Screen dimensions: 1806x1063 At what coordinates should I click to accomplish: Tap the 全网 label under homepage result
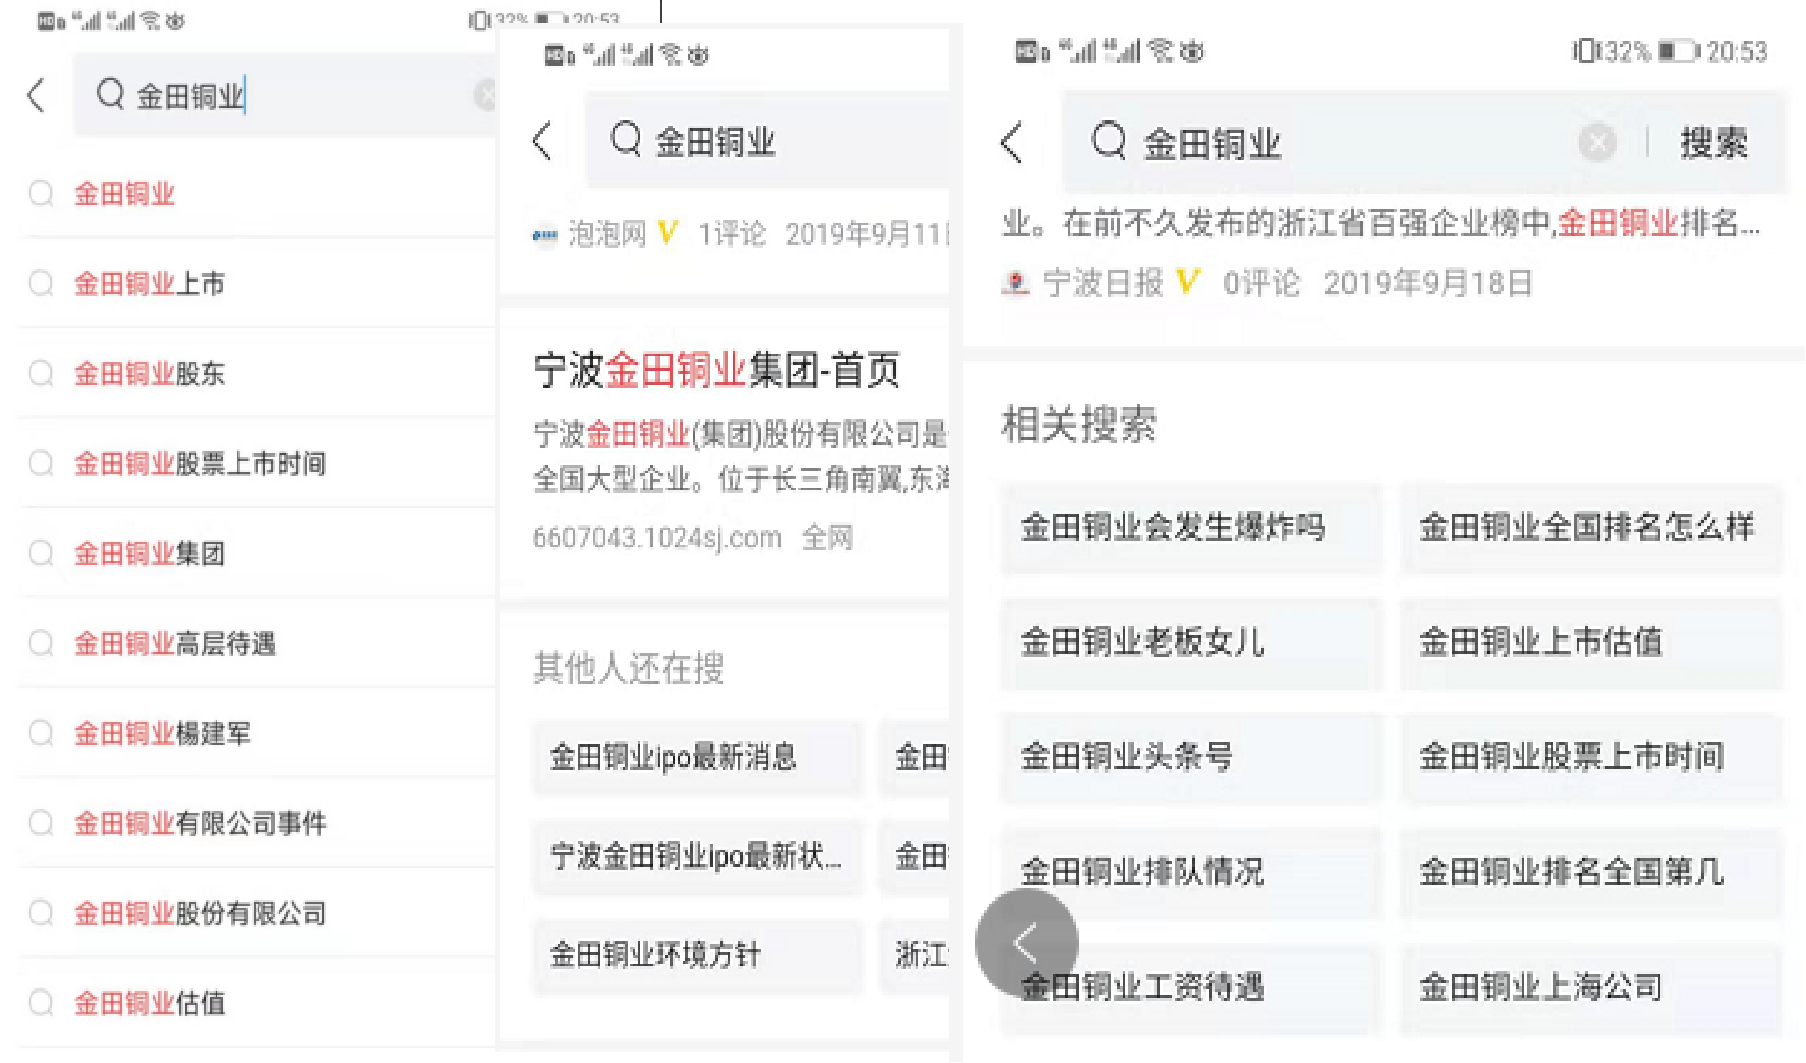(x=828, y=538)
